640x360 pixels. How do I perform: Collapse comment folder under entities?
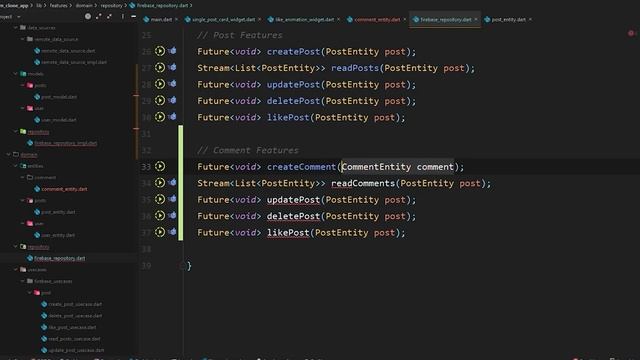[22, 177]
